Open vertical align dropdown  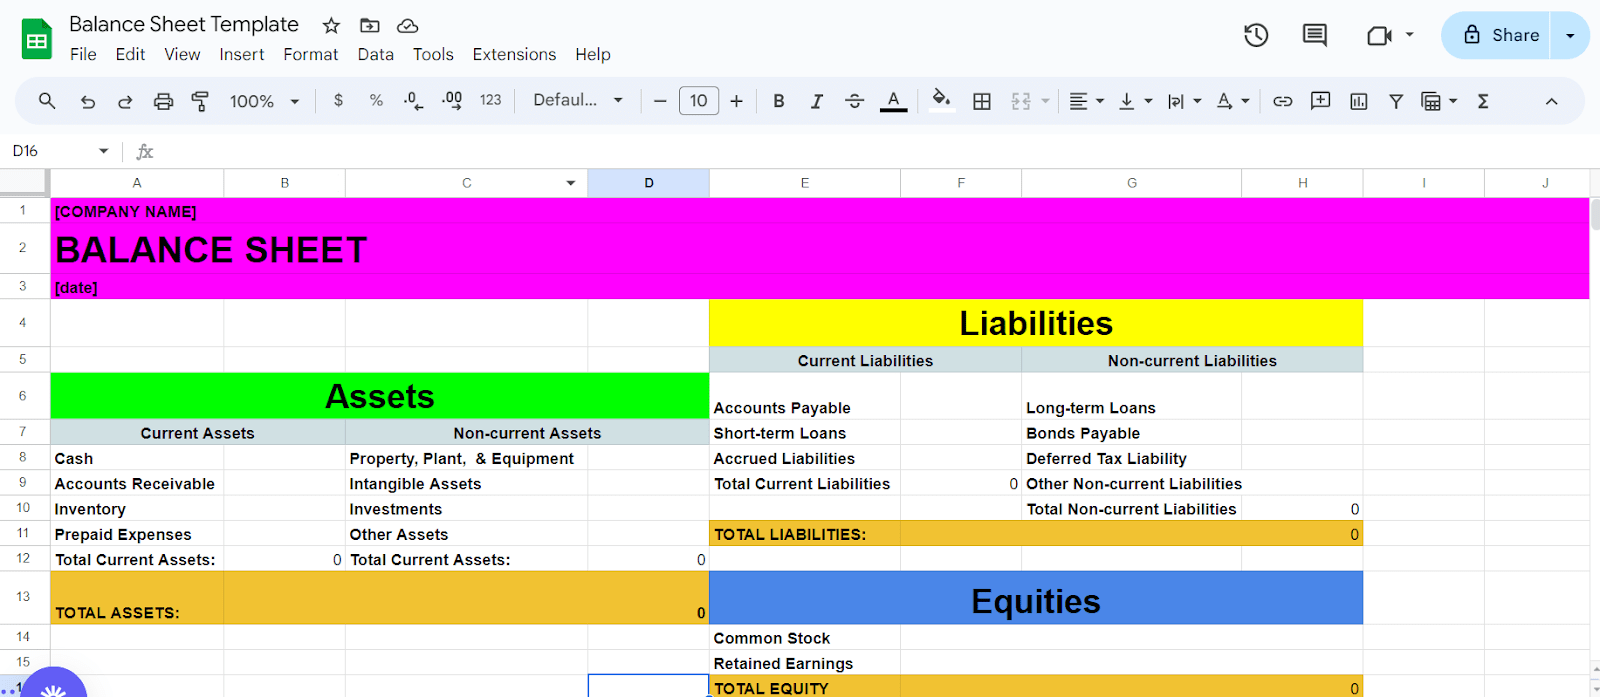point(1135,101)
